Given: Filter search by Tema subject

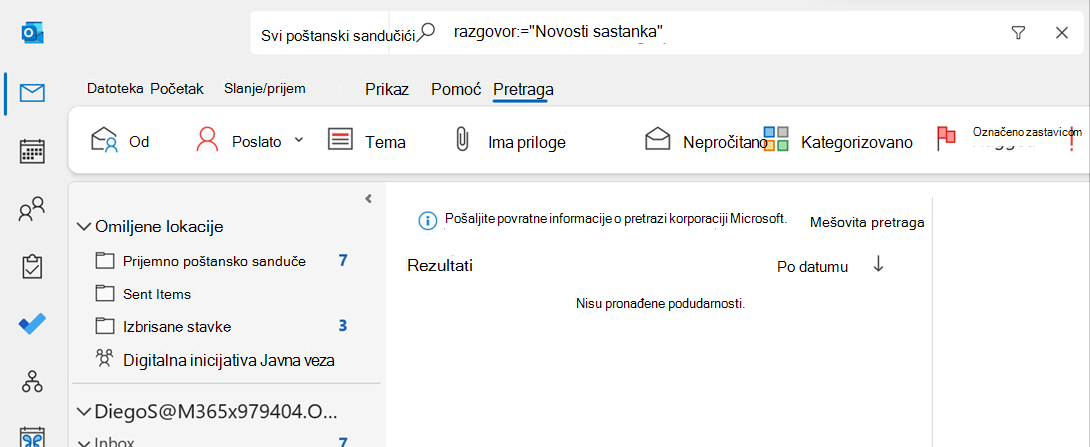Looking at the screenshot, I should click(x=366, y=141).
